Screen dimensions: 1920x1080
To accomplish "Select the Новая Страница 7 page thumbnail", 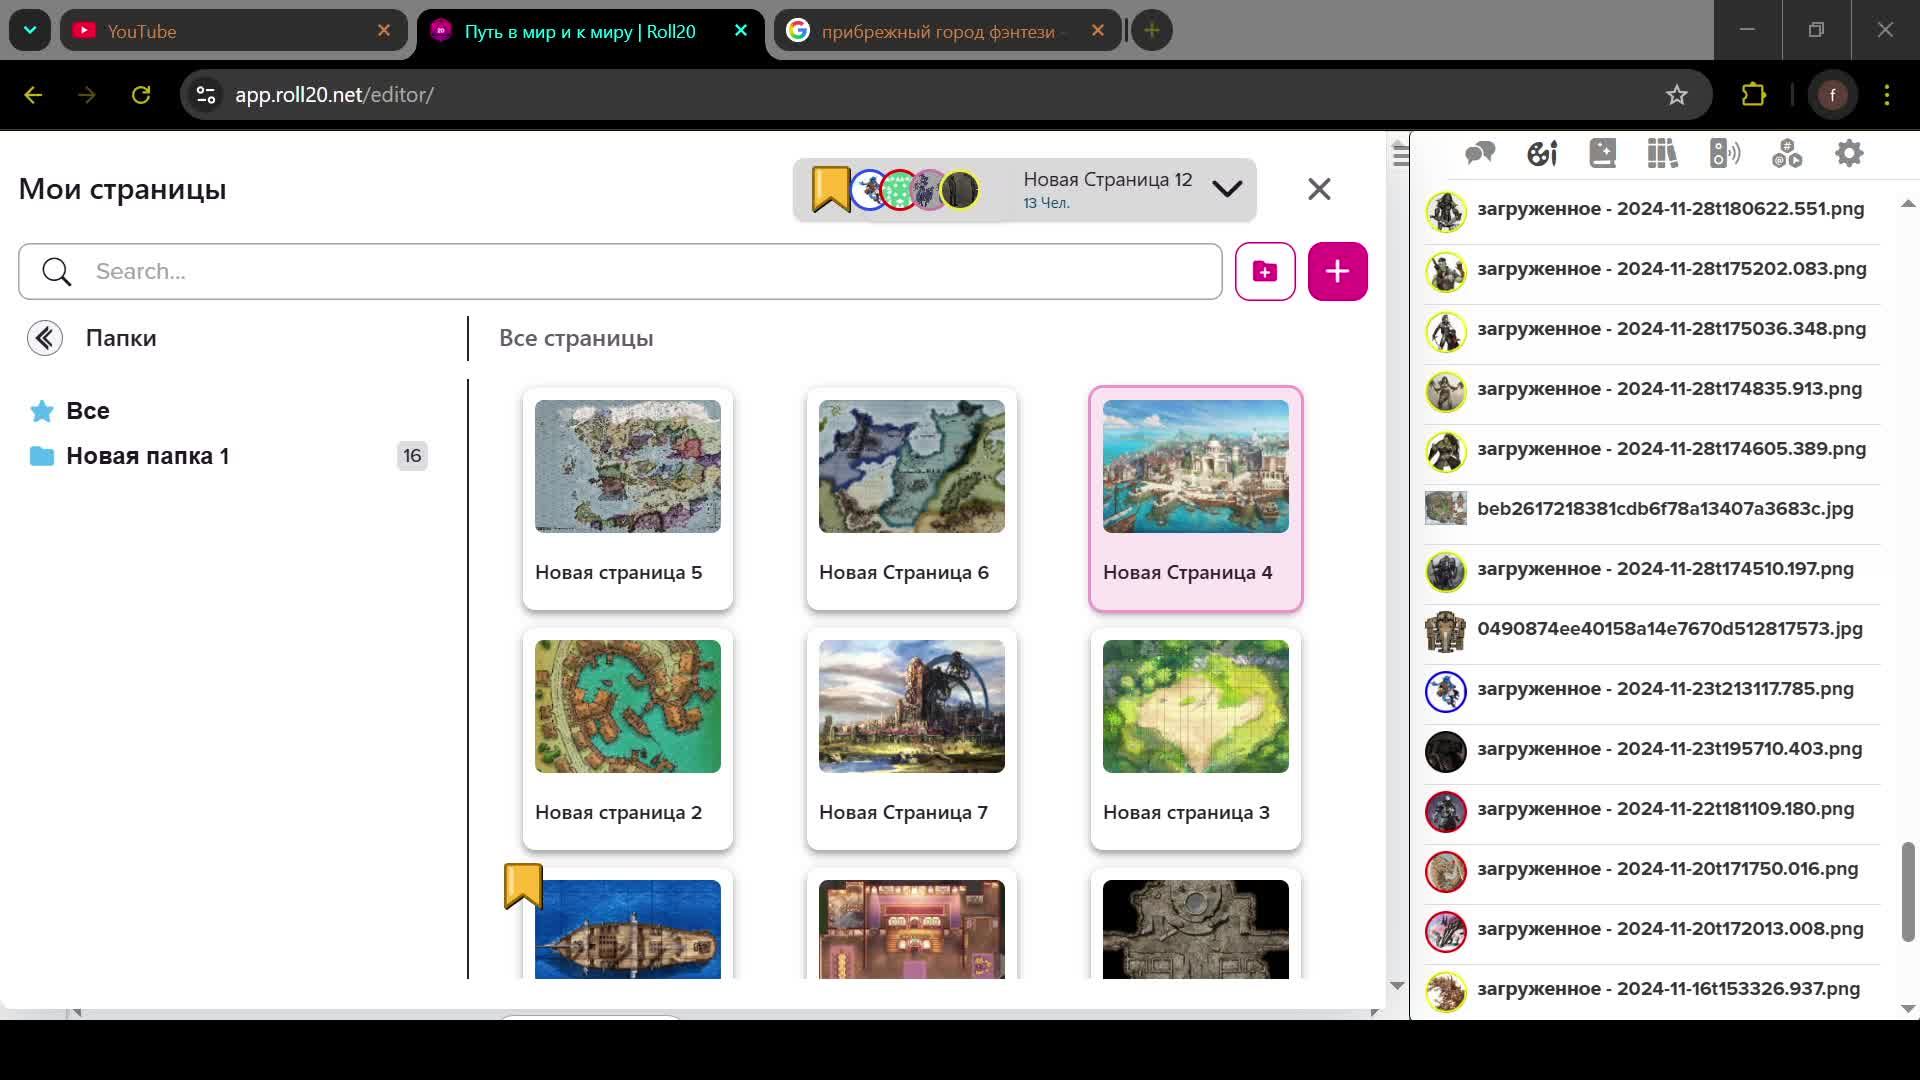I will pos(911,706).
